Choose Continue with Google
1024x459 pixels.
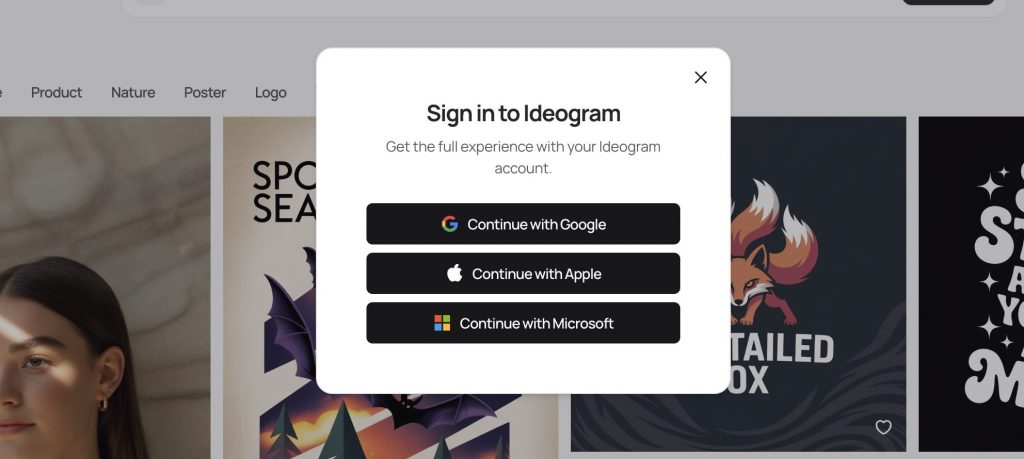(x=523, y=224)
